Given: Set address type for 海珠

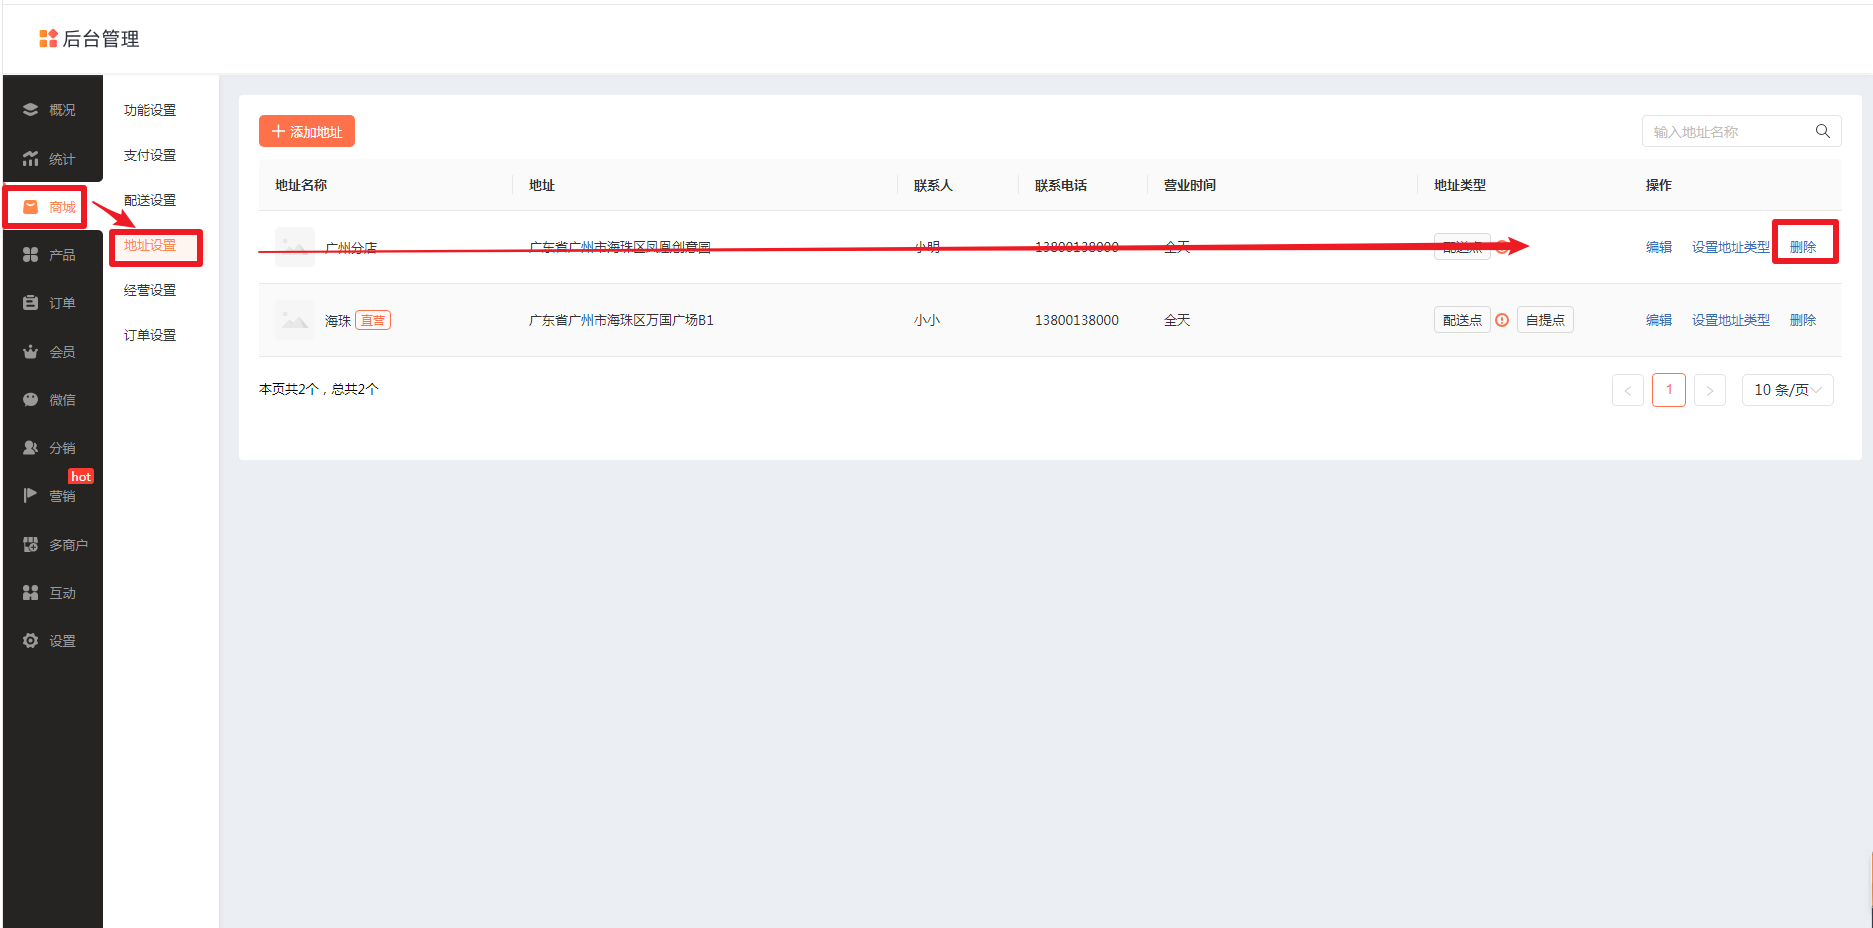Looking at the screenshot, I should coord(1731,320).
